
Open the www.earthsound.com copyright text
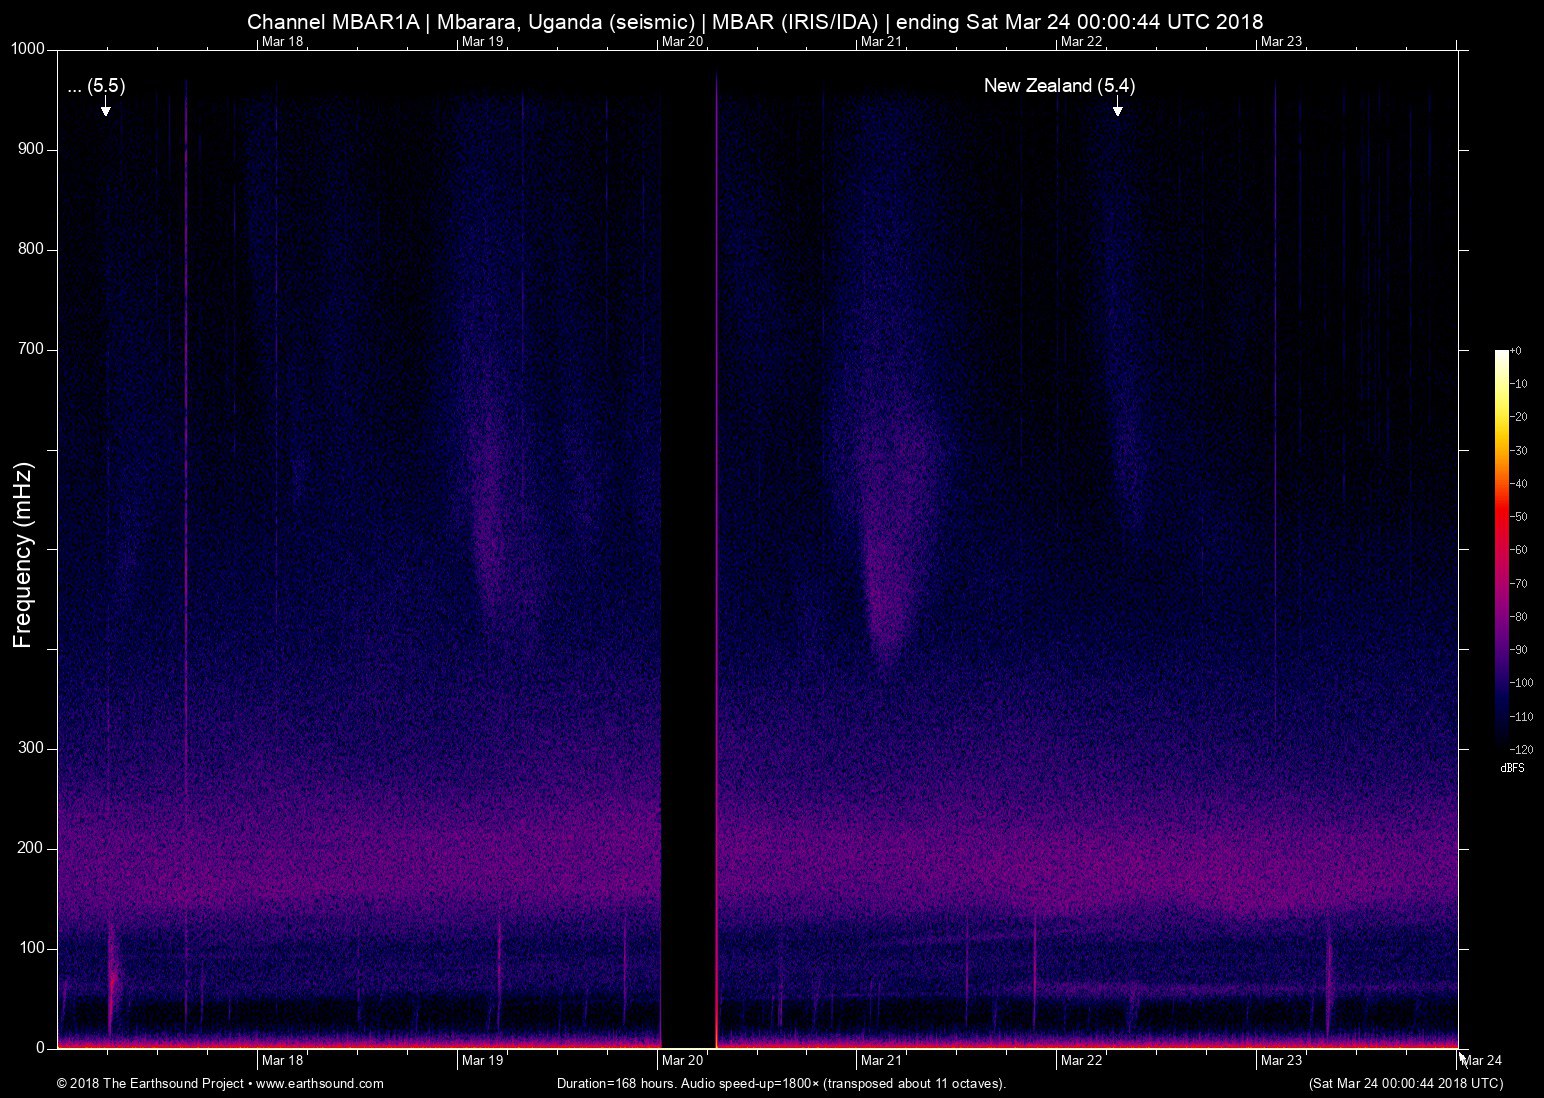[x=220, y=1083]
